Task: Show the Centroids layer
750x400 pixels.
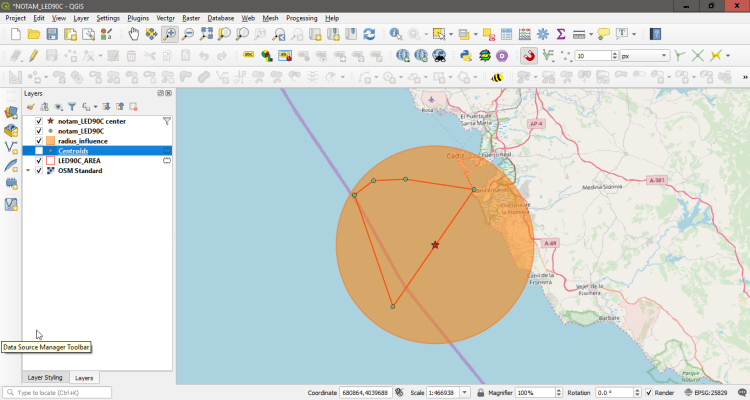Action: coord(39,151)
